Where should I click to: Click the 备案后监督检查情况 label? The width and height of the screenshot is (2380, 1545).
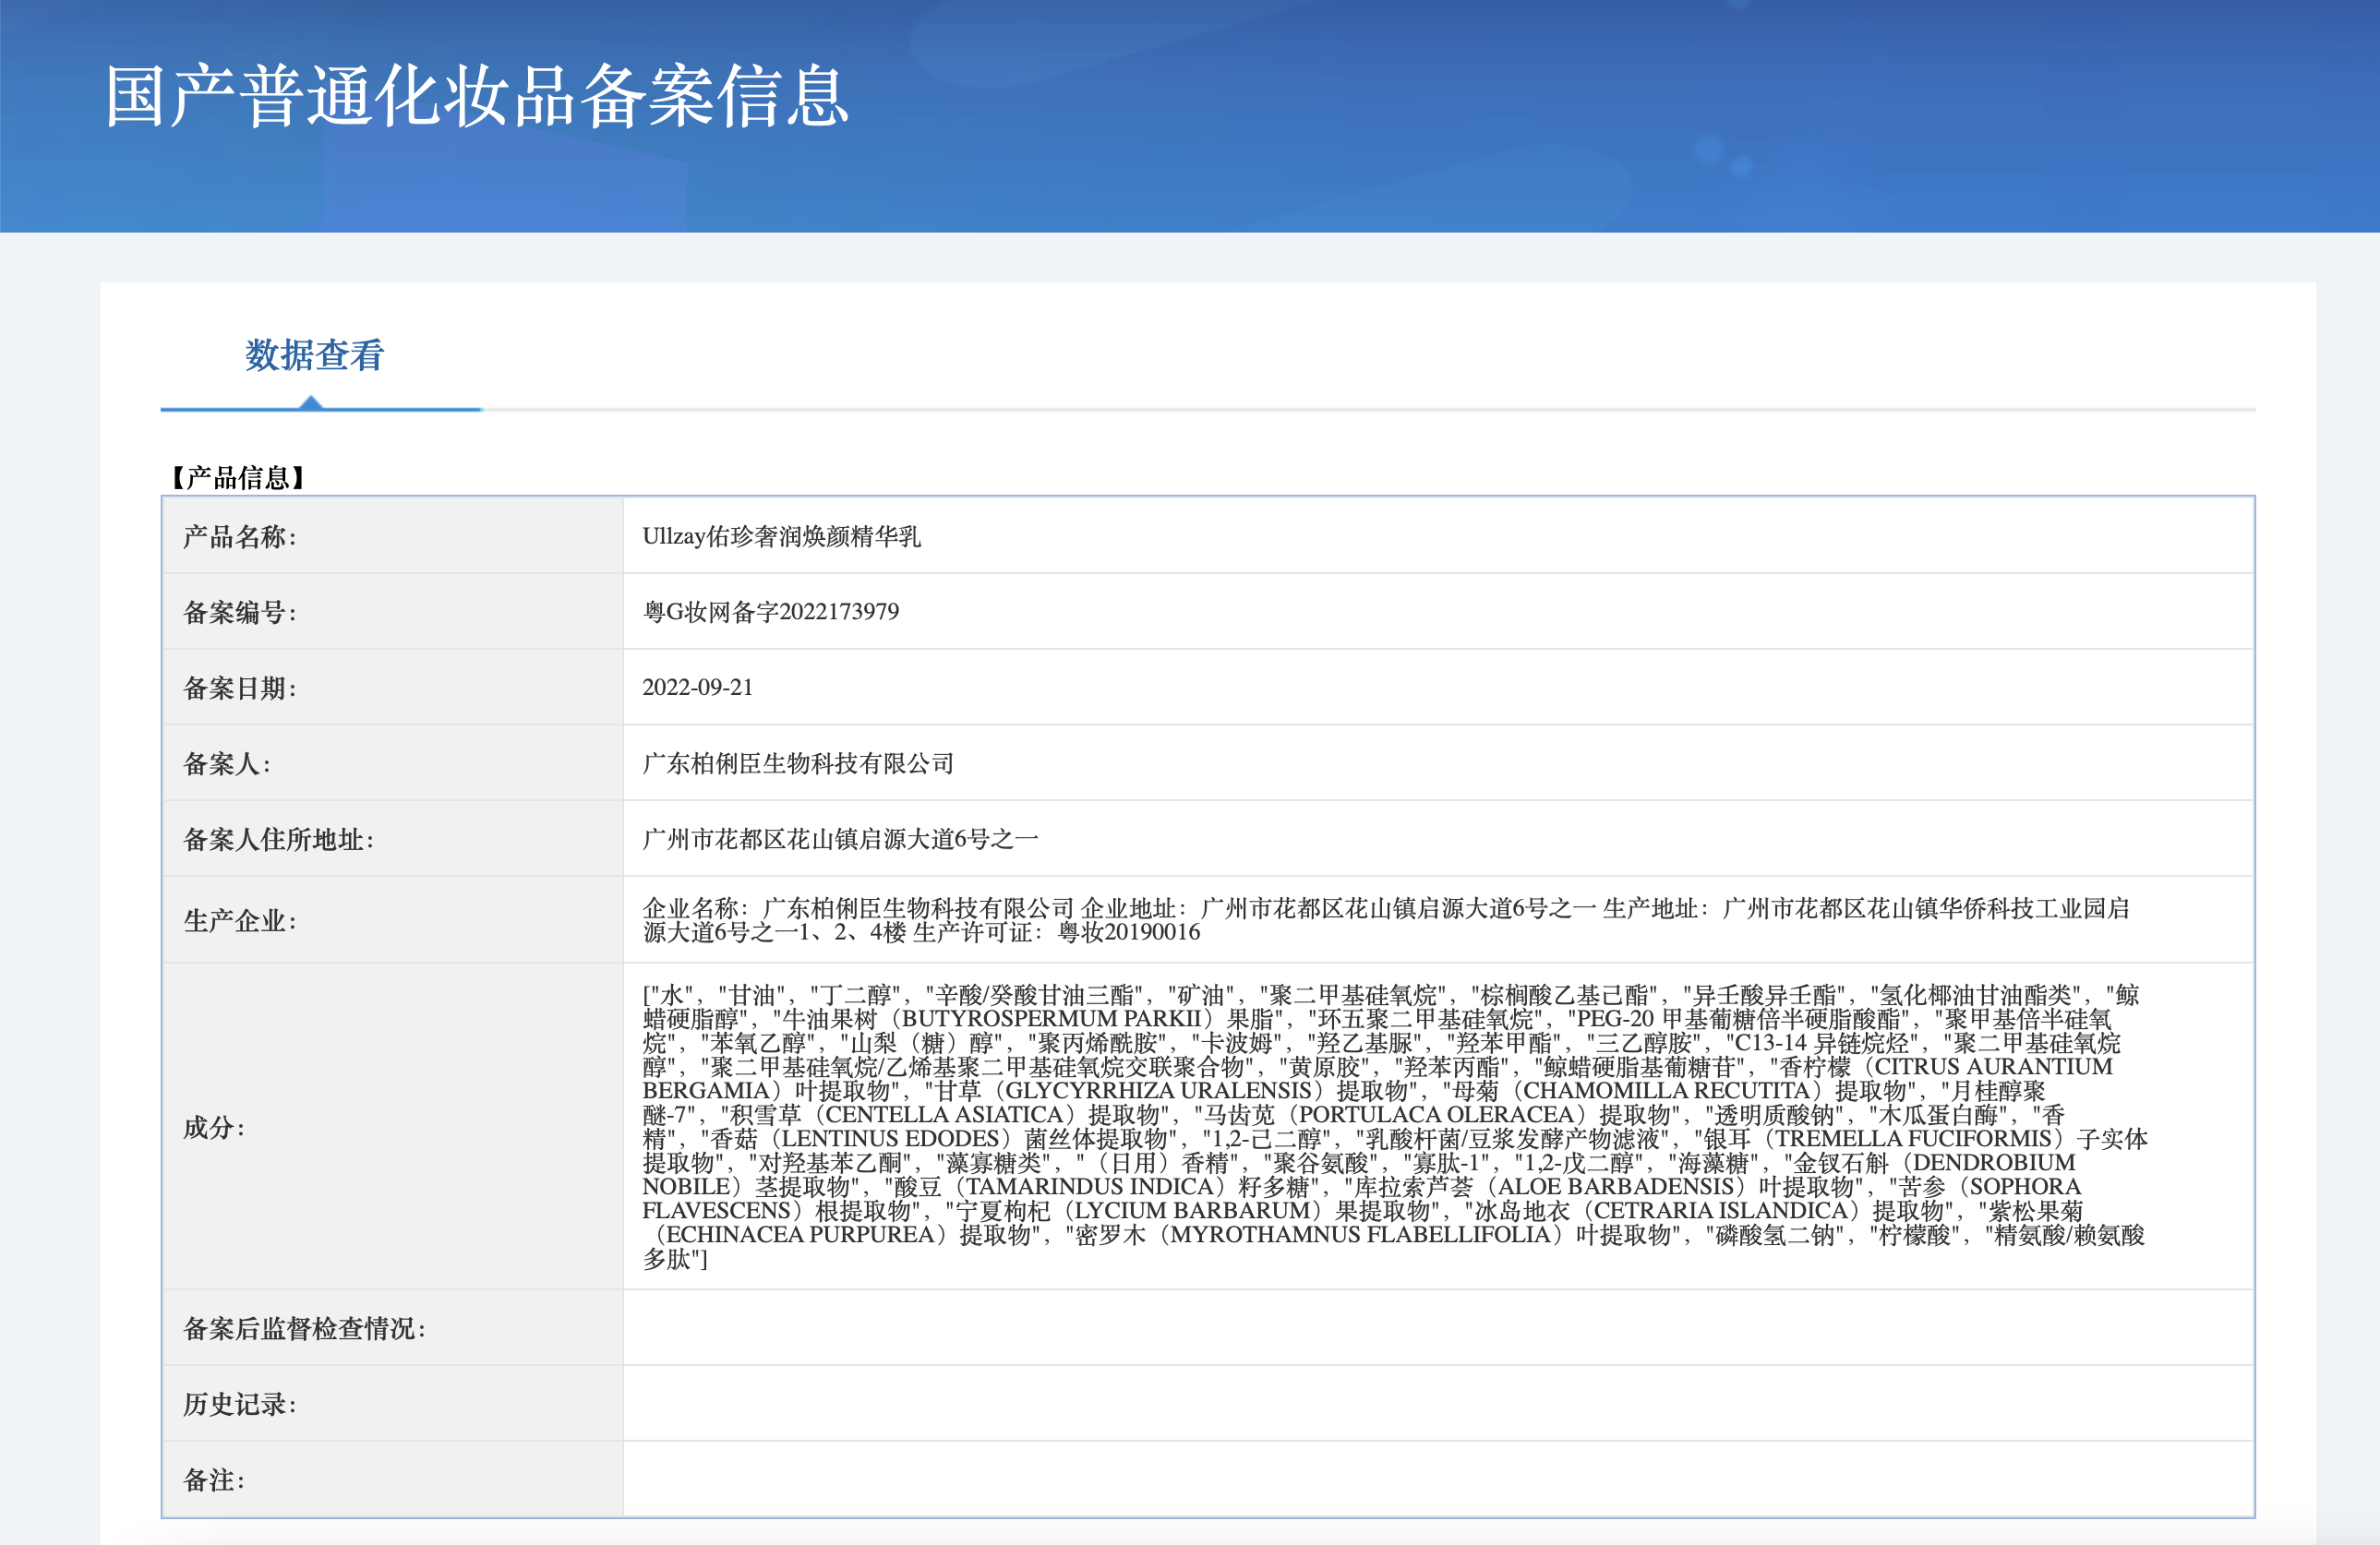[x=305, y=1329]
